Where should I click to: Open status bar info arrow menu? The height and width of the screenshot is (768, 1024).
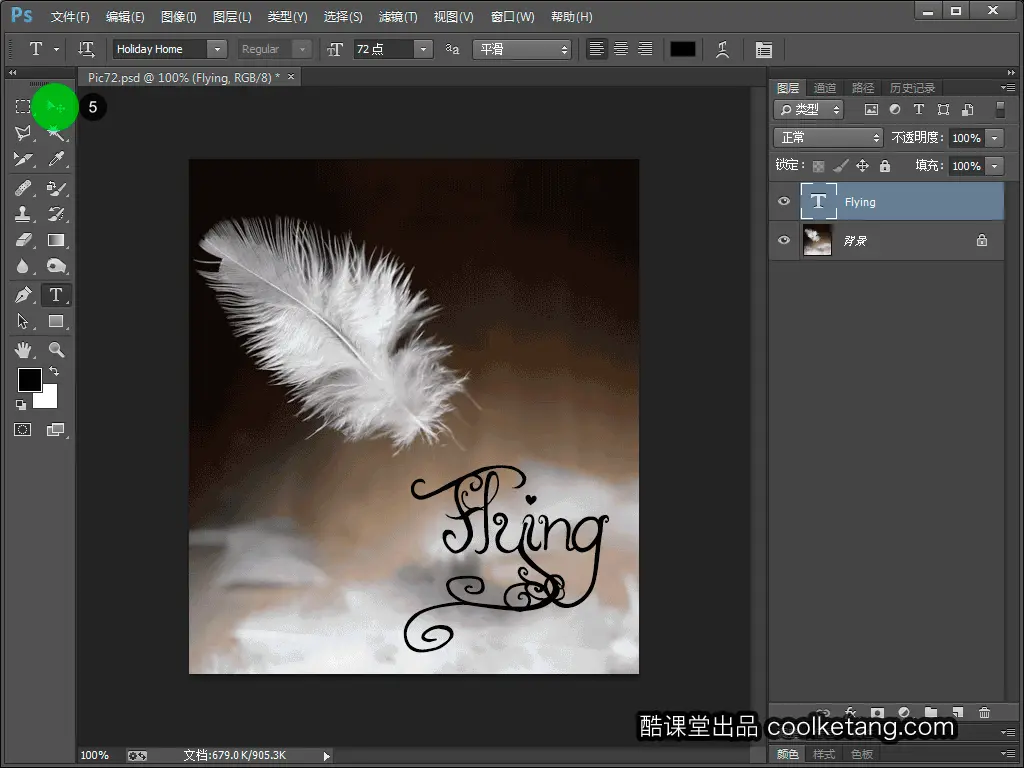click(x=327, y=756)
